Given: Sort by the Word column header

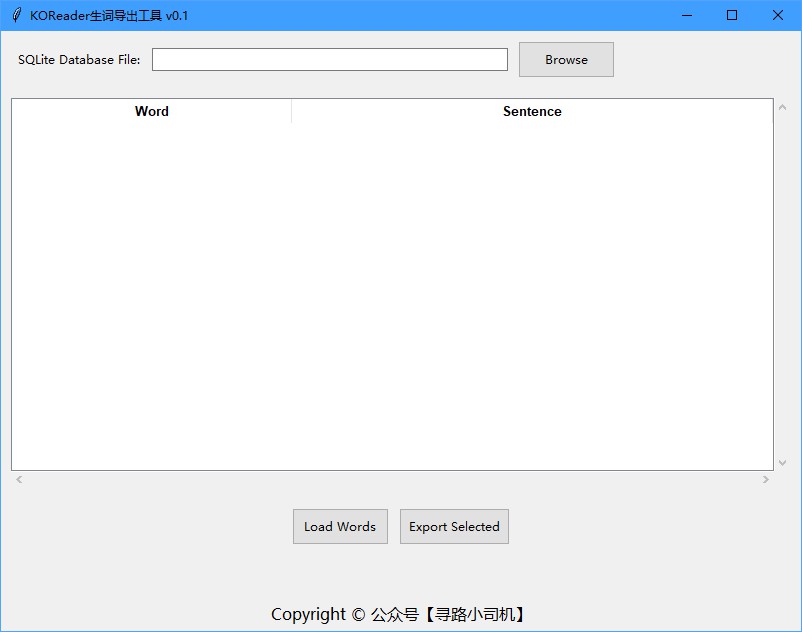Looking at the screenshot, I should [x=151, y=111].
